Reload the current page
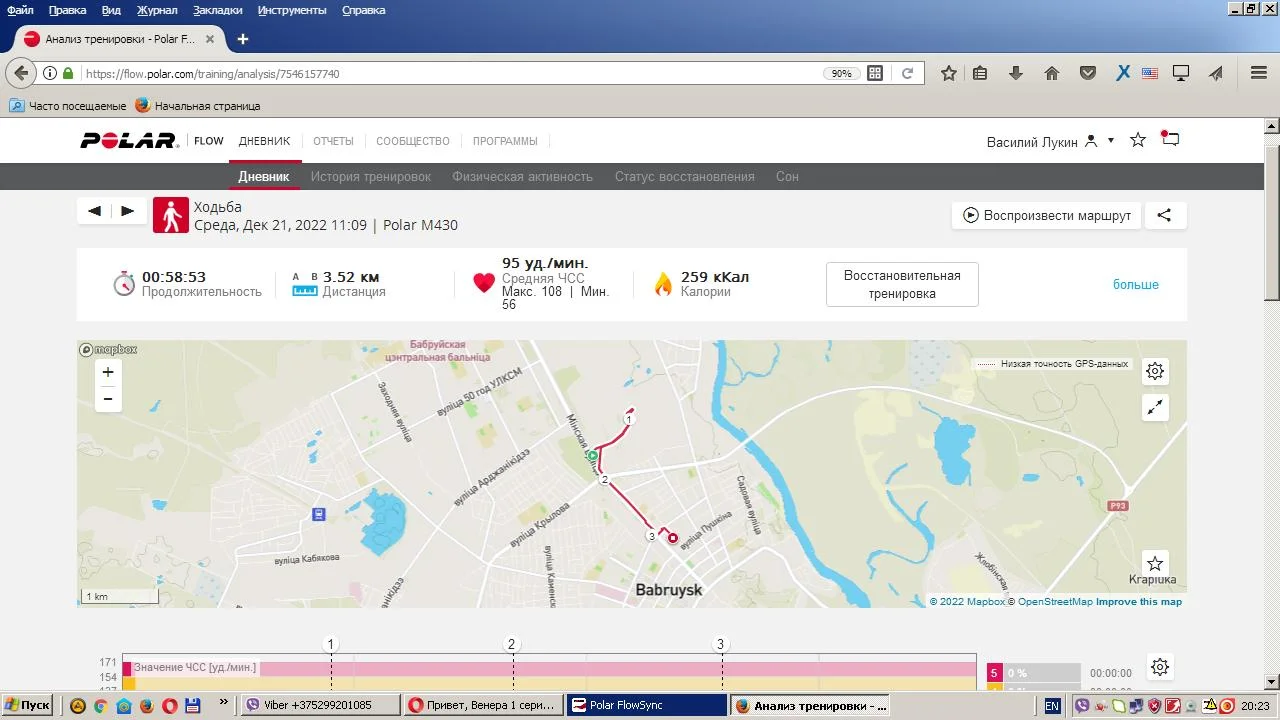This screenshot has height=720, width=1280. (x=907, y=73)
